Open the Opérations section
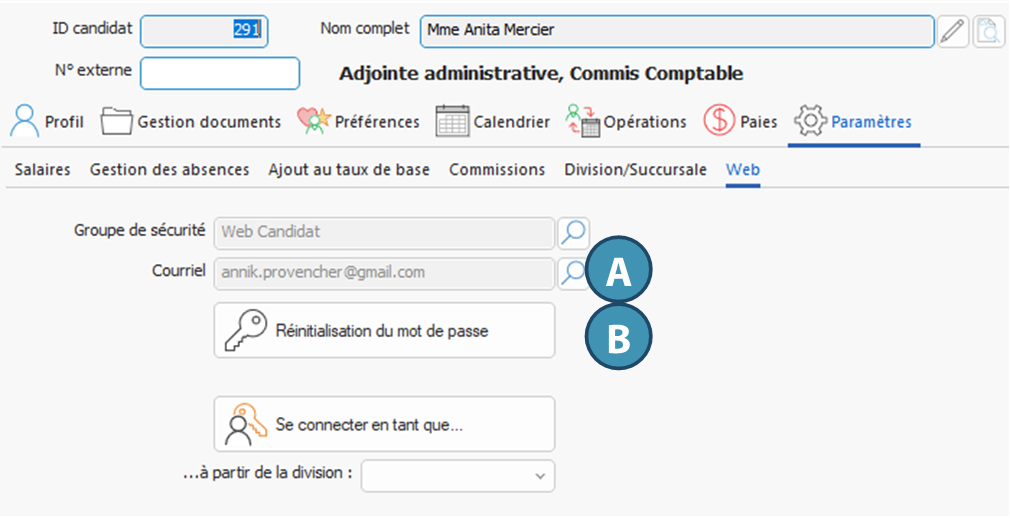This screenshot has height=518, width=1010. click(627, 122)
